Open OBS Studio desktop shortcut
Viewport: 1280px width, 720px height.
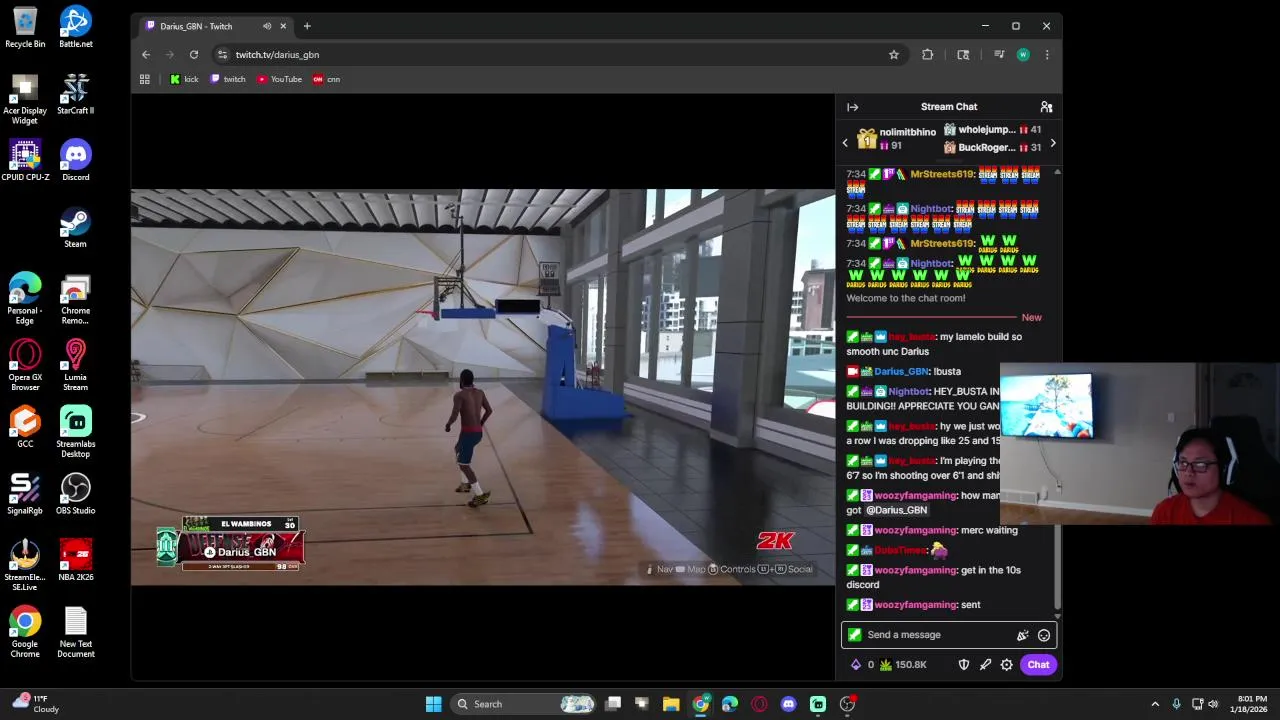coord(75,494)
